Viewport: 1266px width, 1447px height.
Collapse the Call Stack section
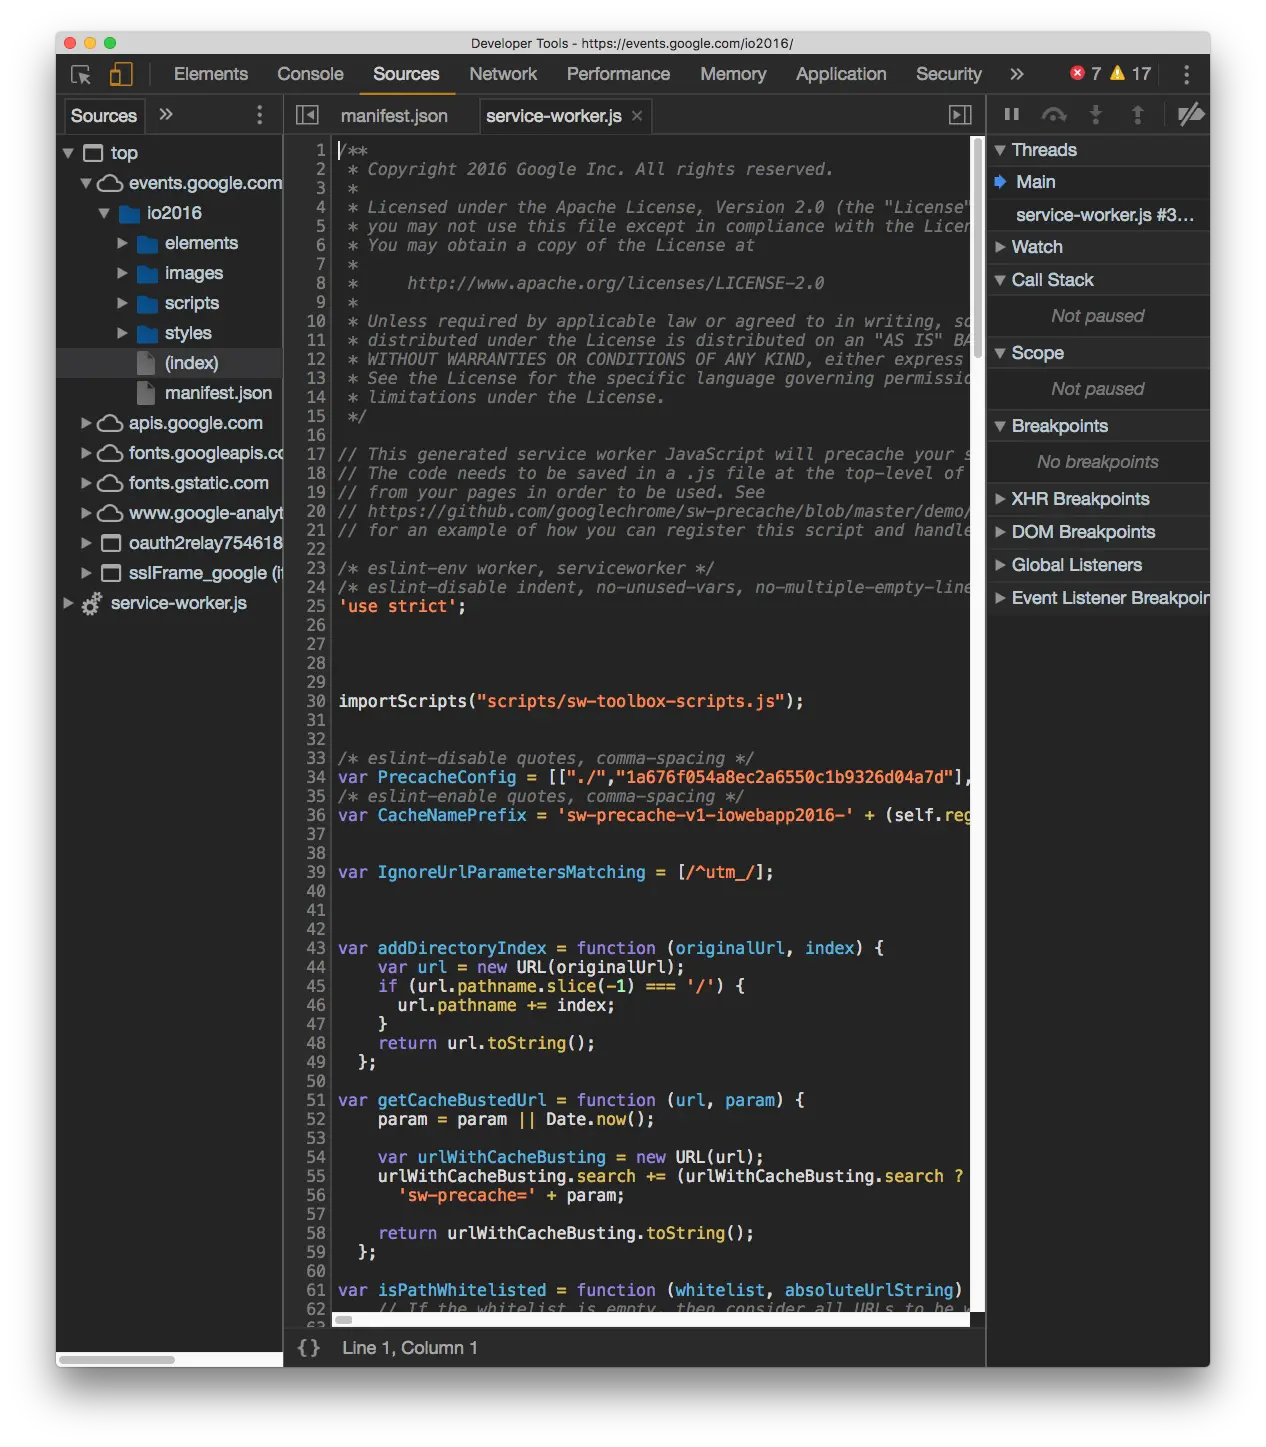pyautogui.click(x=1098, y=280)
